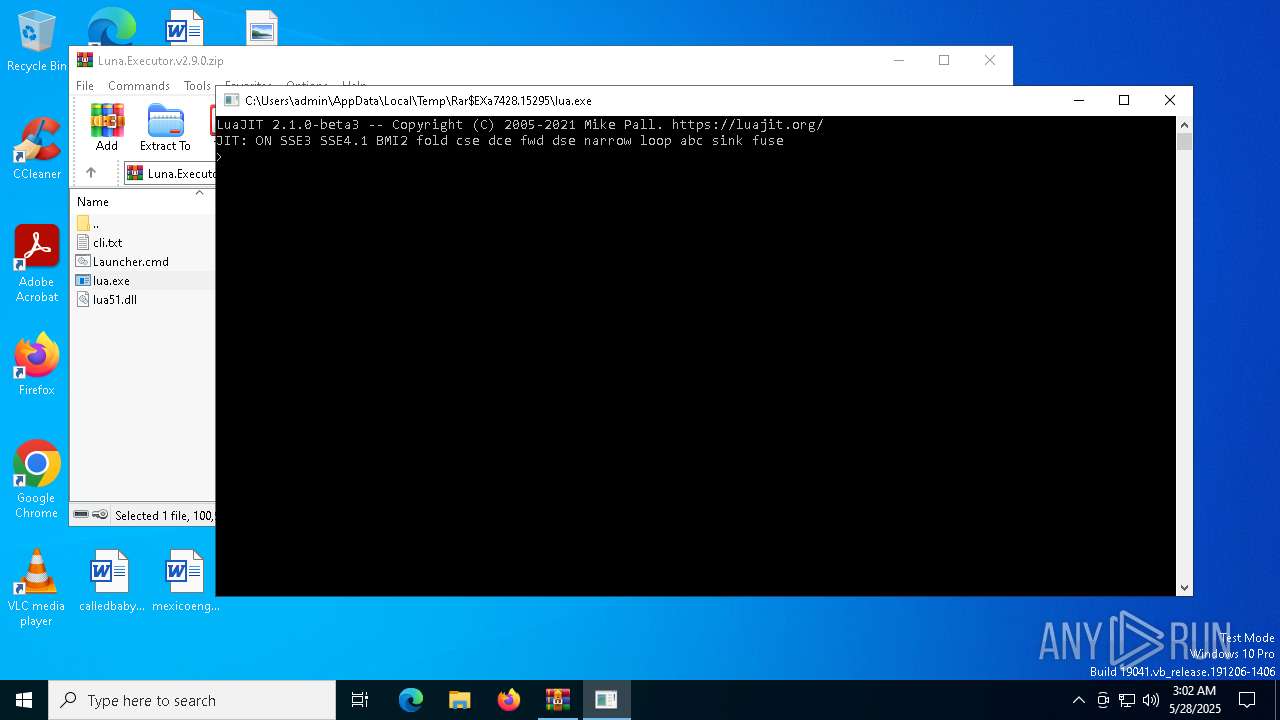Go up one folder in WinRAR
The height and width of the screenshot is (720, 1280).
(91, 173)
